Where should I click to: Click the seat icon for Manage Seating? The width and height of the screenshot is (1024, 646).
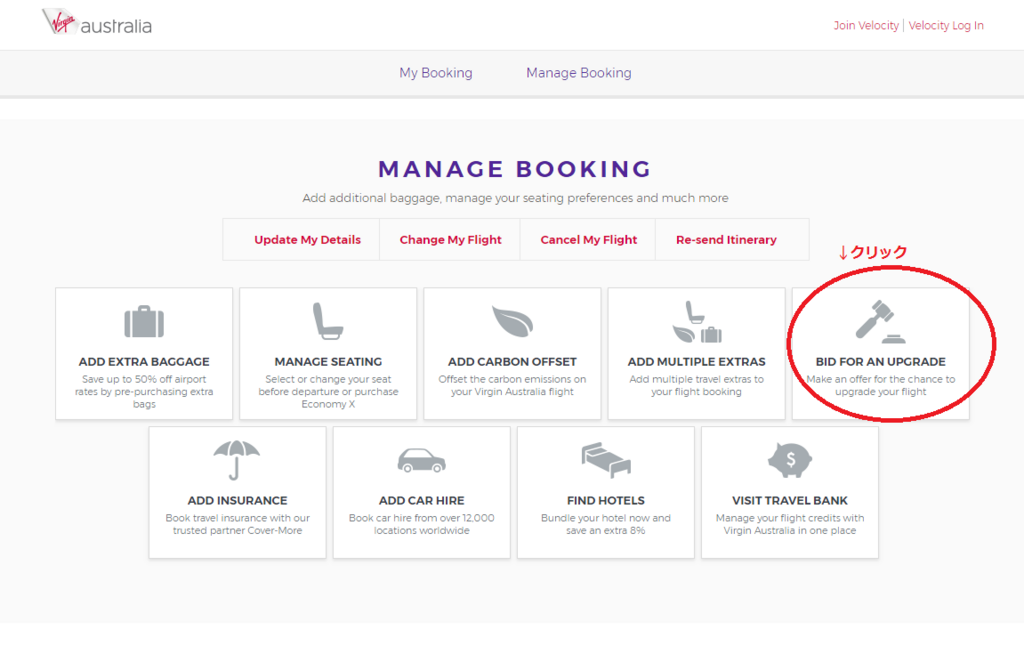pyautogui.click(x=327, y=321)
